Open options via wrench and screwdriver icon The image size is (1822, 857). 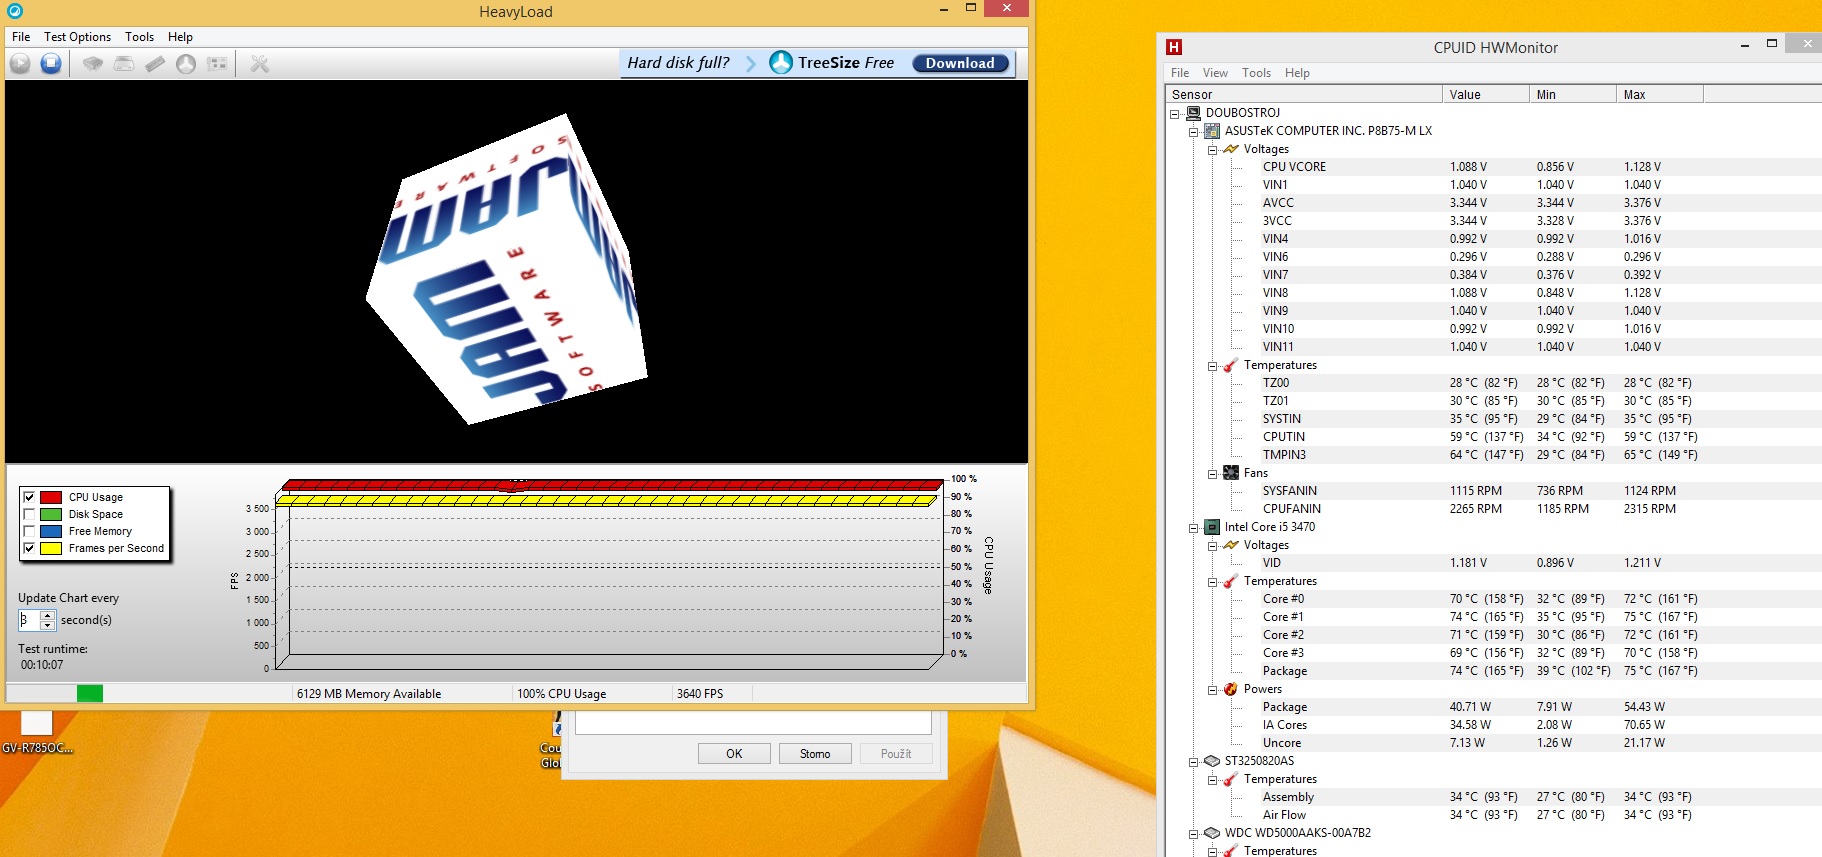pos(260,64)
